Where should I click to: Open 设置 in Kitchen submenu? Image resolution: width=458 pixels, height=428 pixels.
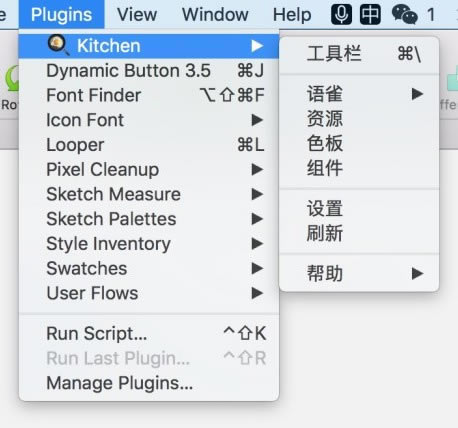[x=359, y=209]
